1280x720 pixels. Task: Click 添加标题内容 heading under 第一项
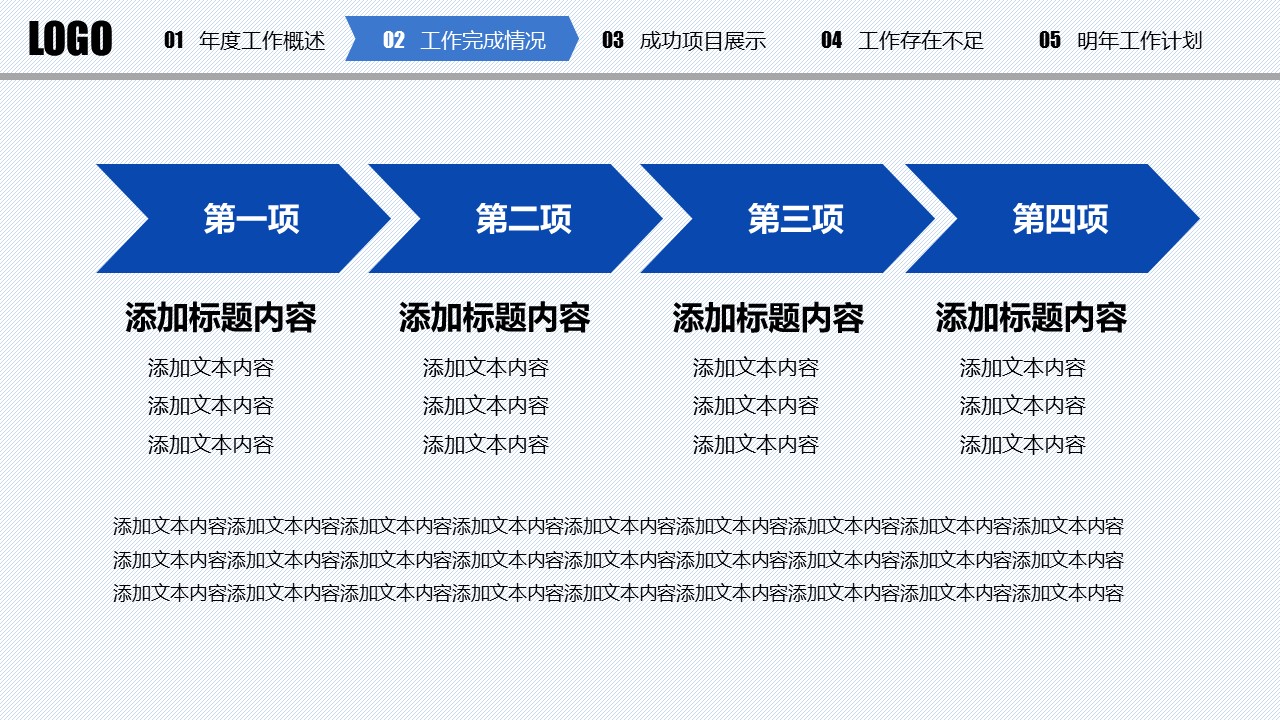221,318
